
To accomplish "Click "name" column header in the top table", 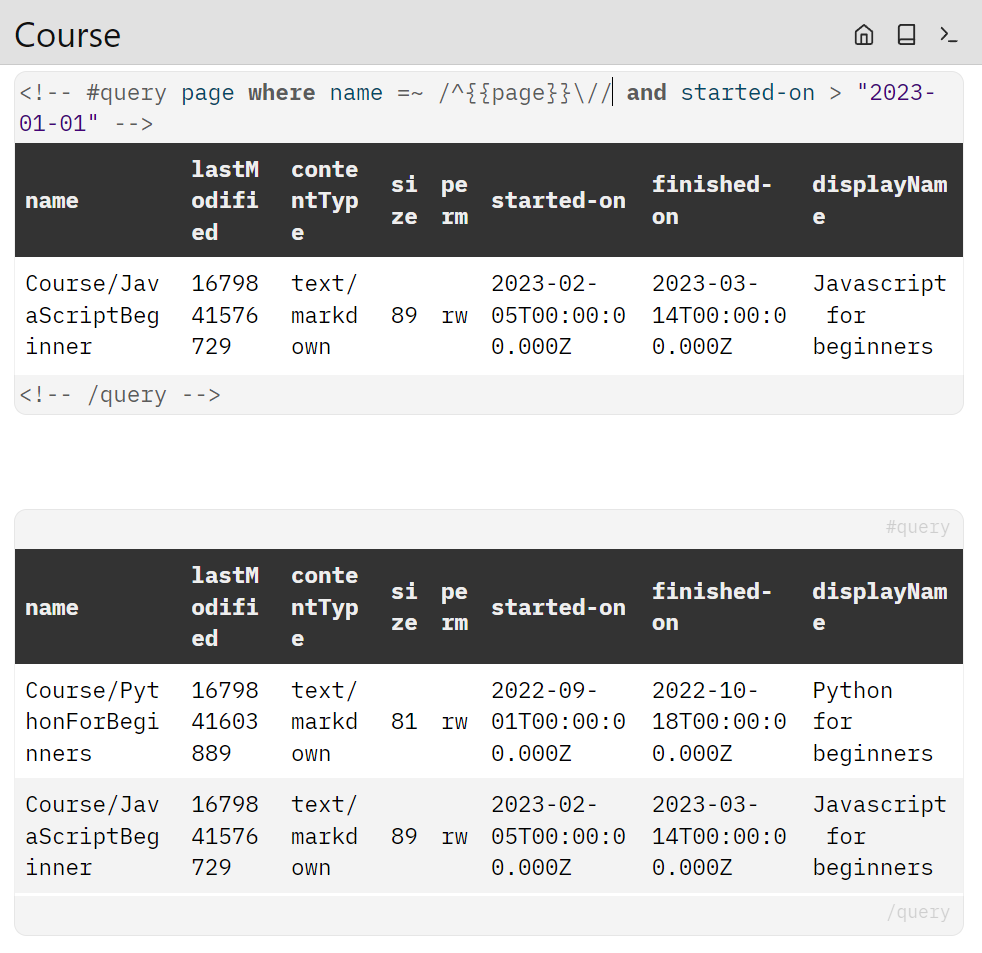I will pyautogui.click(x=52, y=201).
